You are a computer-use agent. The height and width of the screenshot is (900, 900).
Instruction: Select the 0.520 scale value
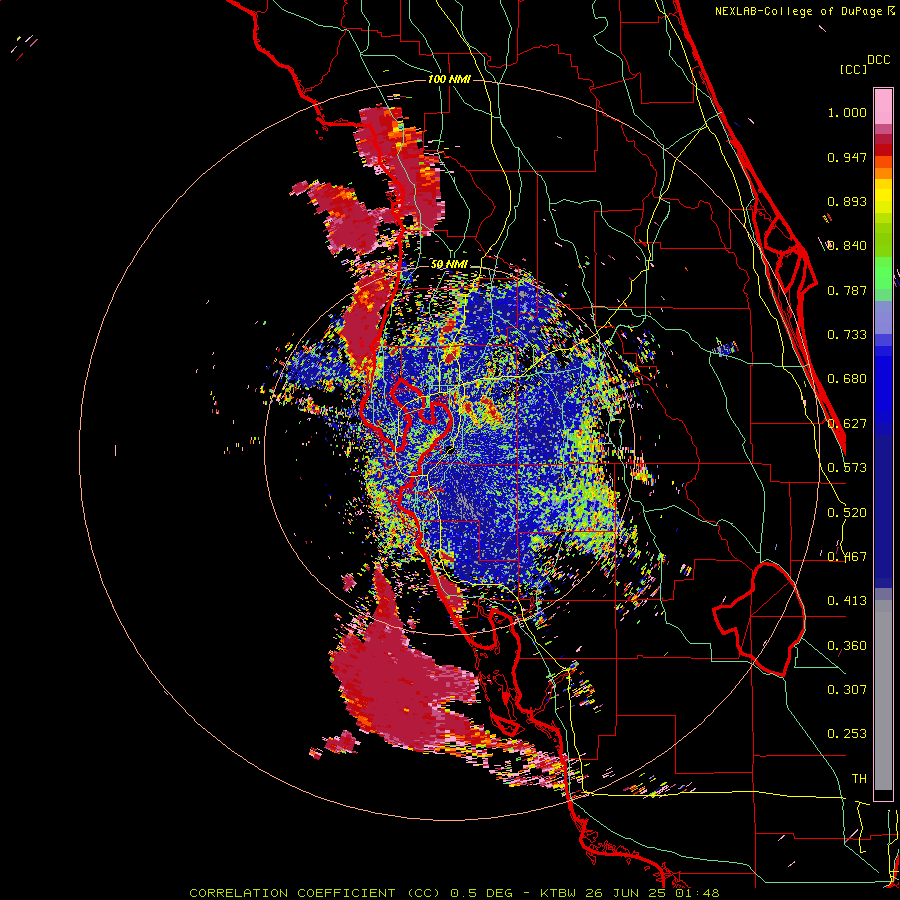(x=847, y=513)
